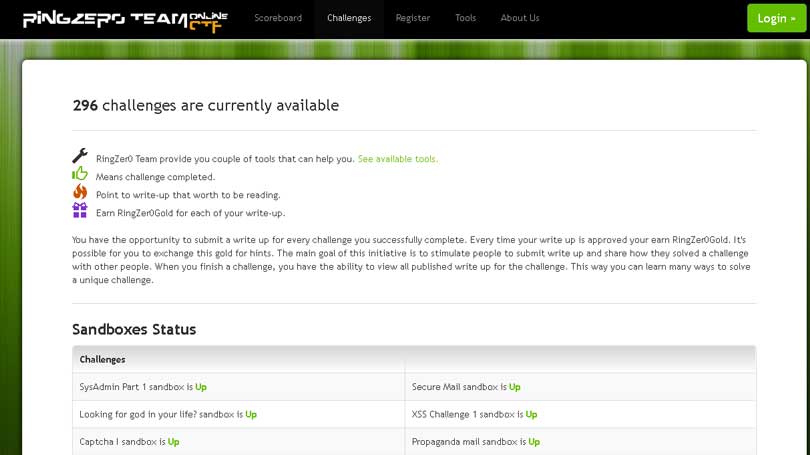The height and width of the screenshot is (455, 810).
Task: Click the purple gift RingZer0Gold icon
Action: tap(80, 210)
